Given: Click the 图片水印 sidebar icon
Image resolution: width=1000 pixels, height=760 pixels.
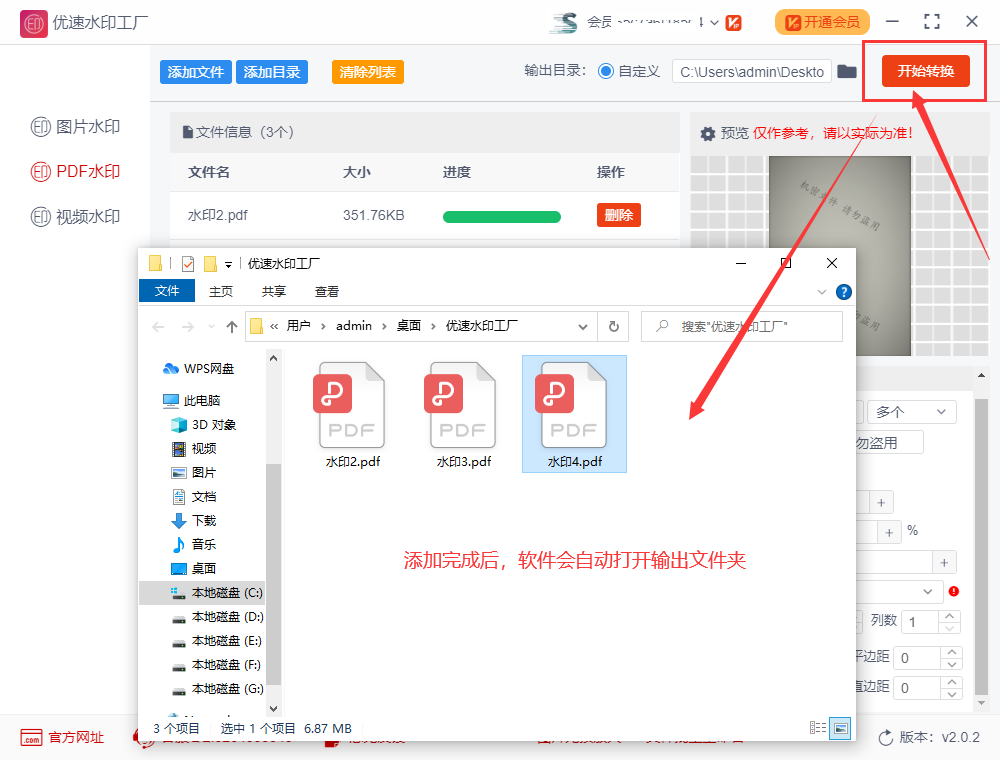Looking at the screenshot, I should click(40, 127).
